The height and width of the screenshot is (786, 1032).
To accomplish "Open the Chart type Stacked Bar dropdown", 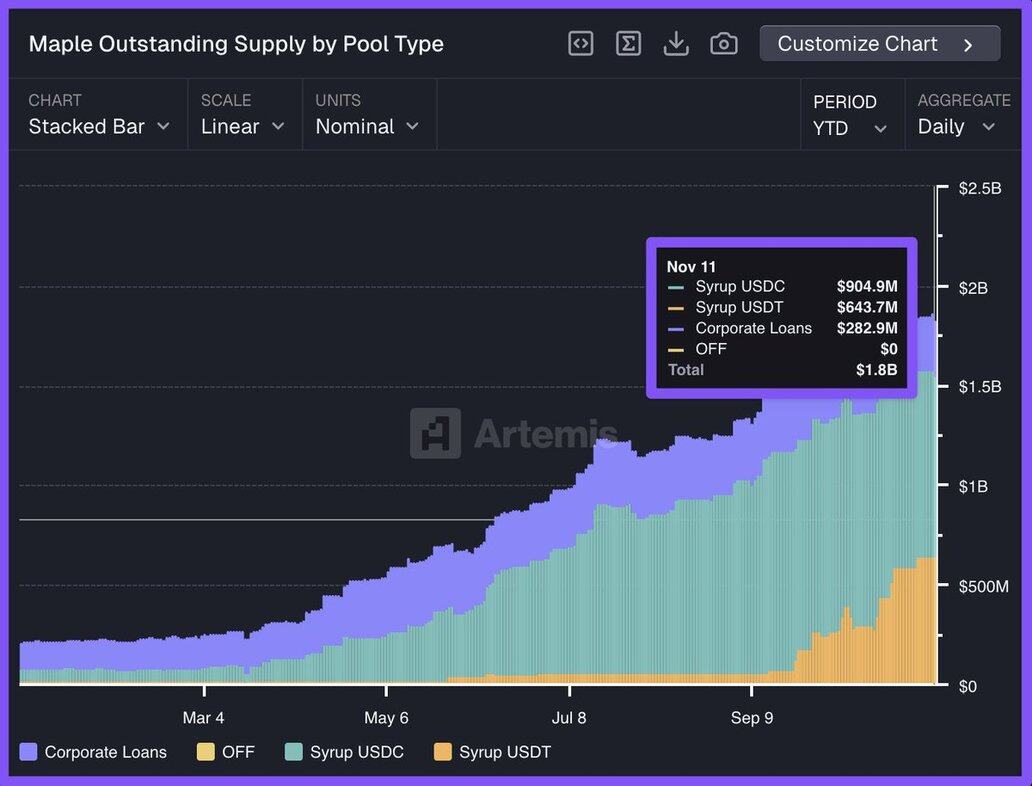I will pos(98,127).
